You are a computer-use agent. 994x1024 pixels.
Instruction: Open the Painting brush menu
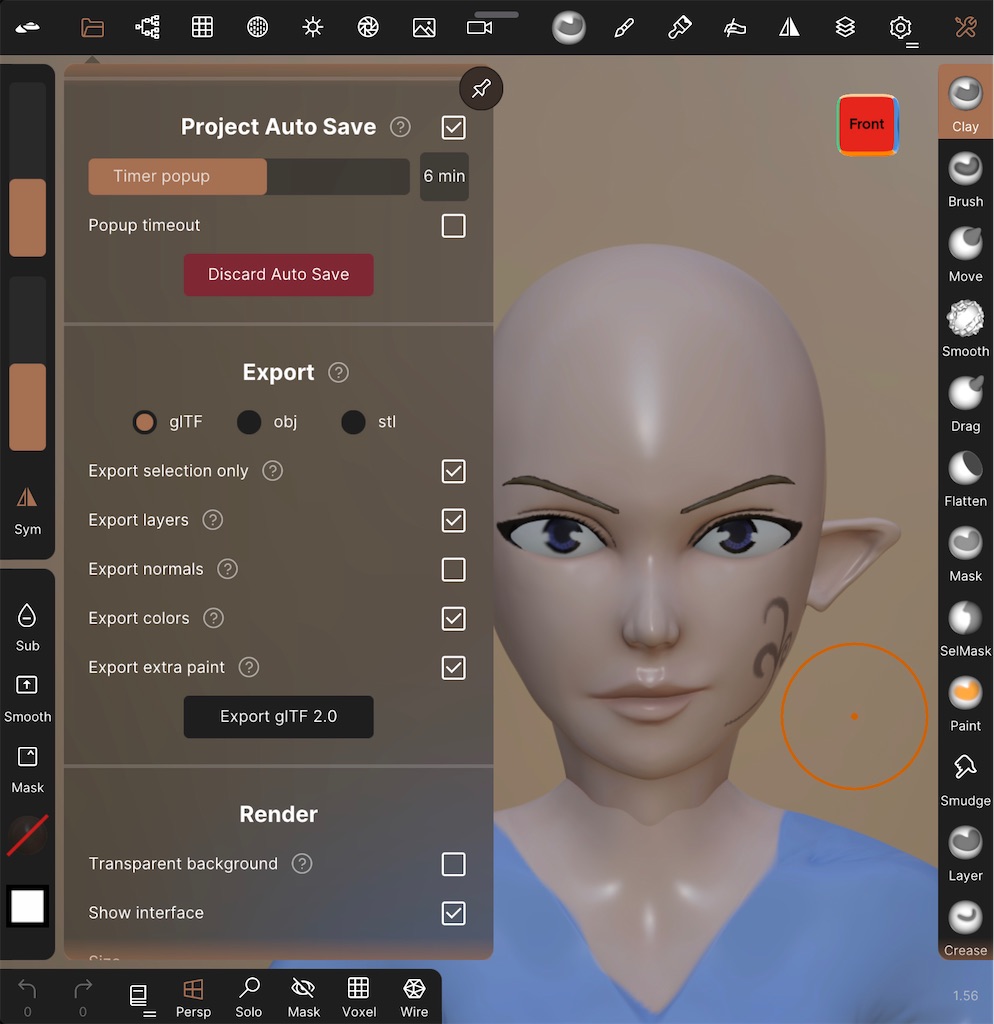[x=679, y=27]
